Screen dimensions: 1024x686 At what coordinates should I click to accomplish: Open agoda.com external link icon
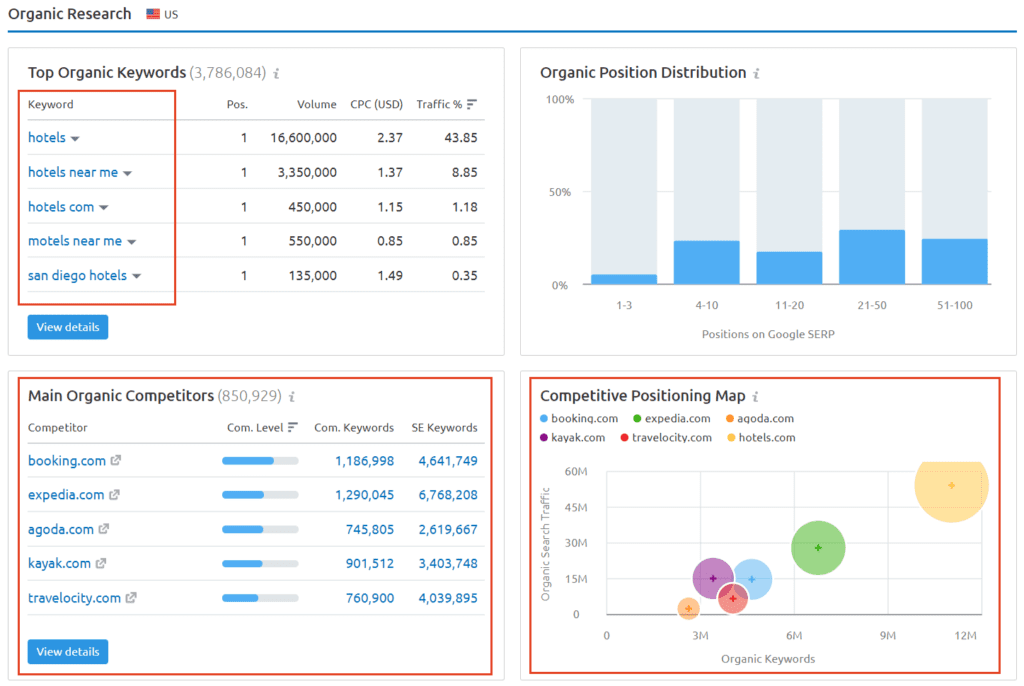[104, 529]
